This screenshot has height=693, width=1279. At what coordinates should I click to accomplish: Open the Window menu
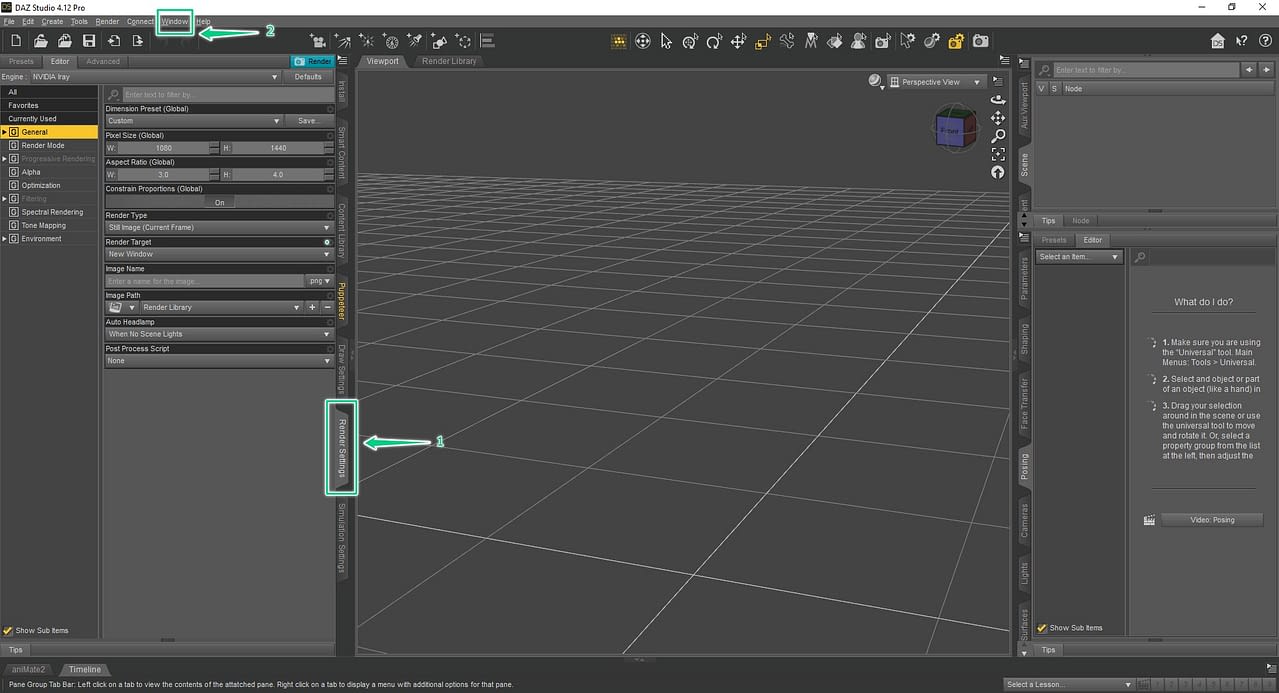point(174,21)
